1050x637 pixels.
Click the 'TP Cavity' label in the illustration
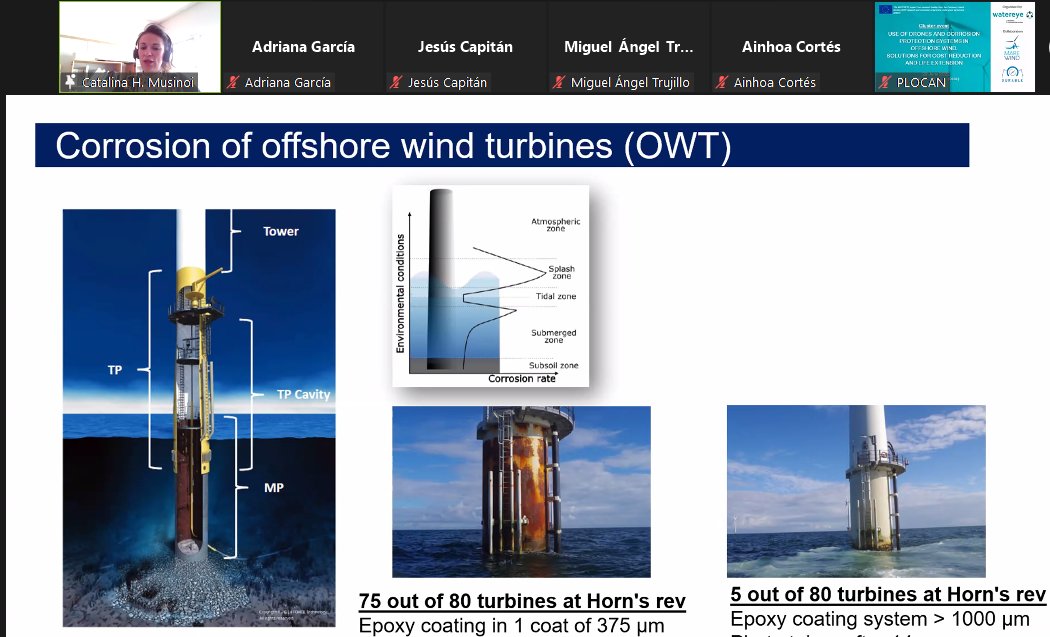tap(303, 395)
